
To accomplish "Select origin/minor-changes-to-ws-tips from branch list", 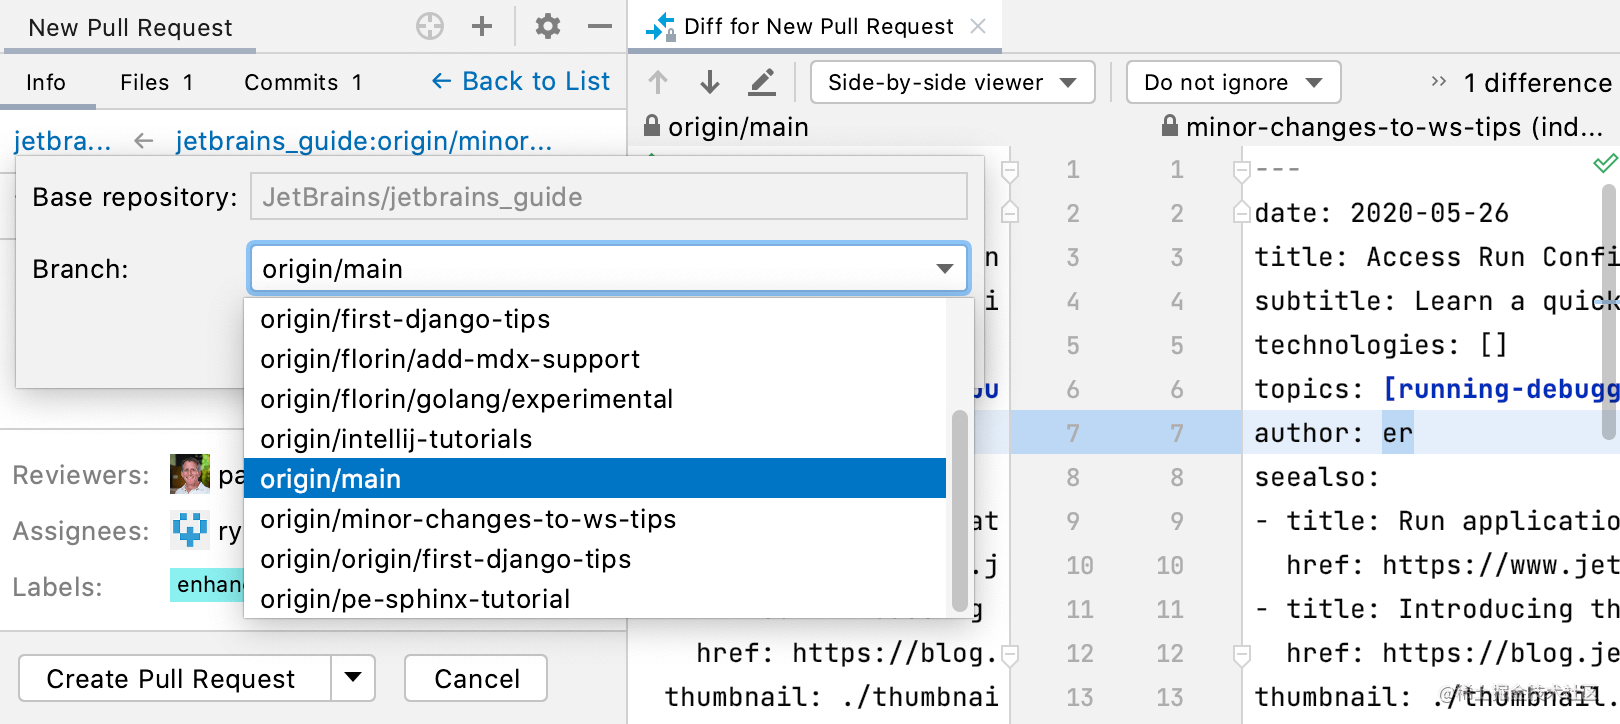I will coord(468,519).
